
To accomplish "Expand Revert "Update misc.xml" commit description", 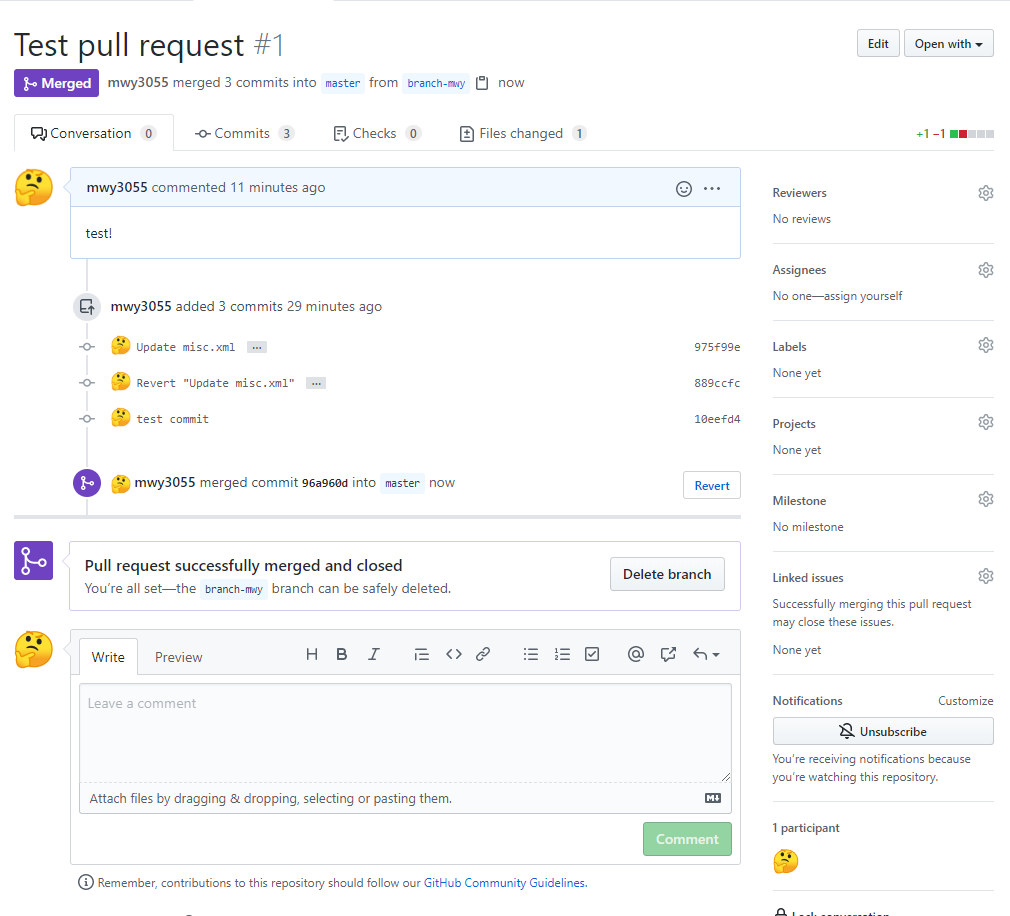I will 316,383.
